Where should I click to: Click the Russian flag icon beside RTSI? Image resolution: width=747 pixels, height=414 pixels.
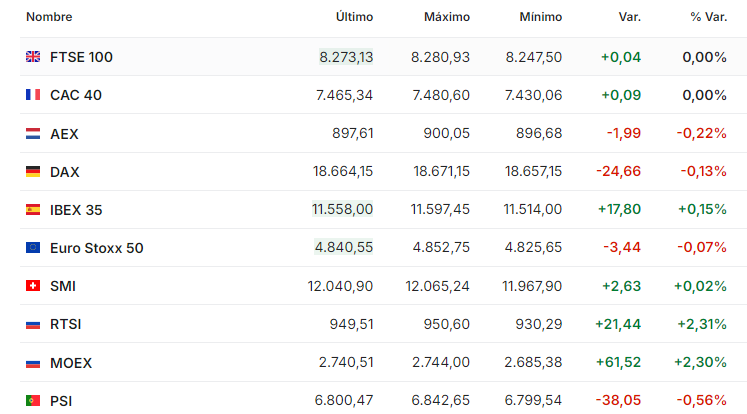[x=33, y=324]
